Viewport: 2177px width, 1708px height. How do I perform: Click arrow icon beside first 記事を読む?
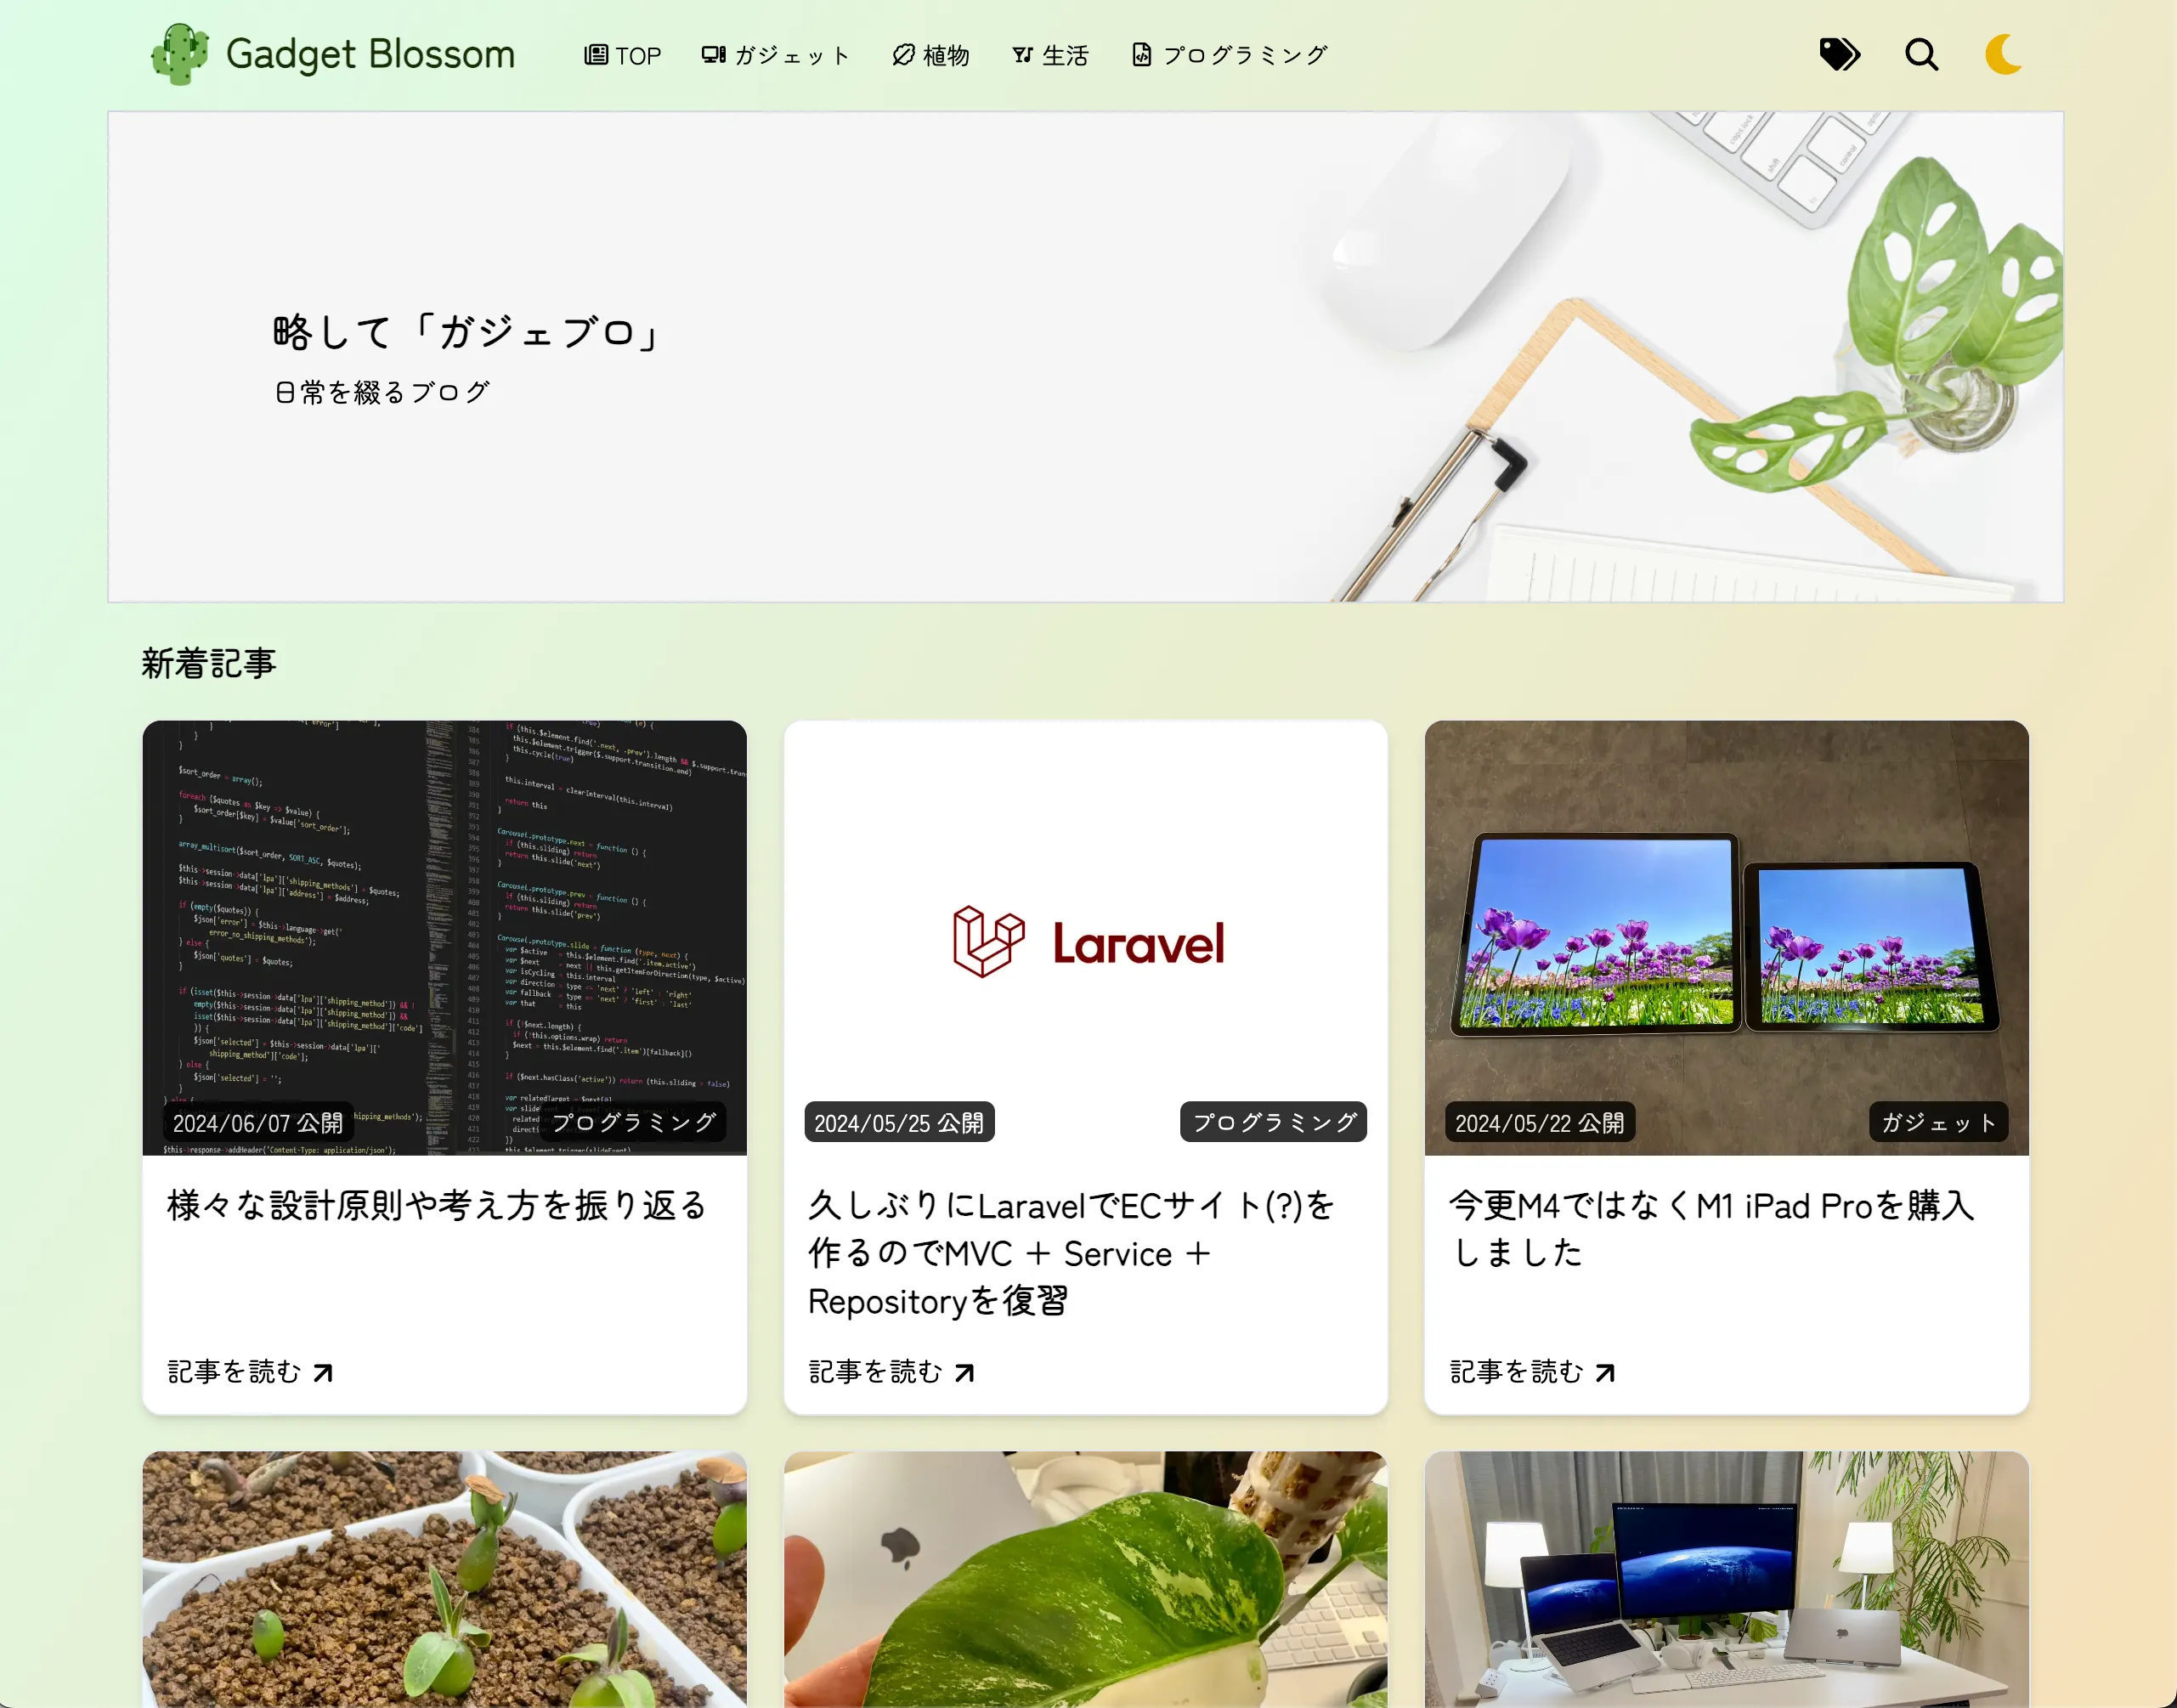click(x=322, y=1372)
